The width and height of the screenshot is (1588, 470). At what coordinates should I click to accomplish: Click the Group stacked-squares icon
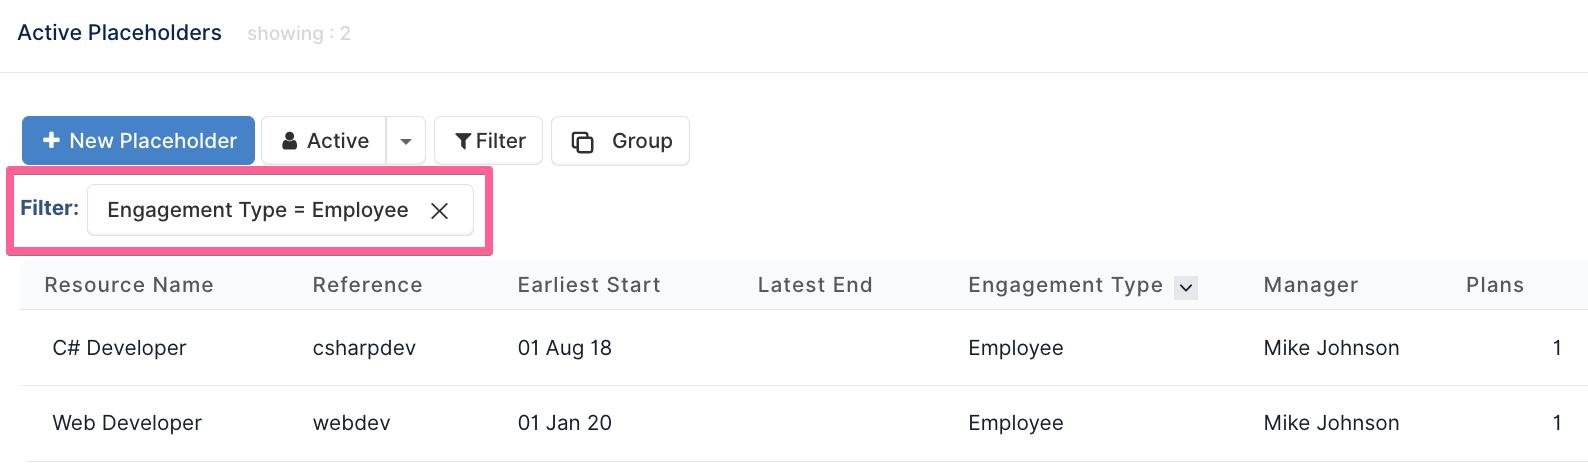582,142
